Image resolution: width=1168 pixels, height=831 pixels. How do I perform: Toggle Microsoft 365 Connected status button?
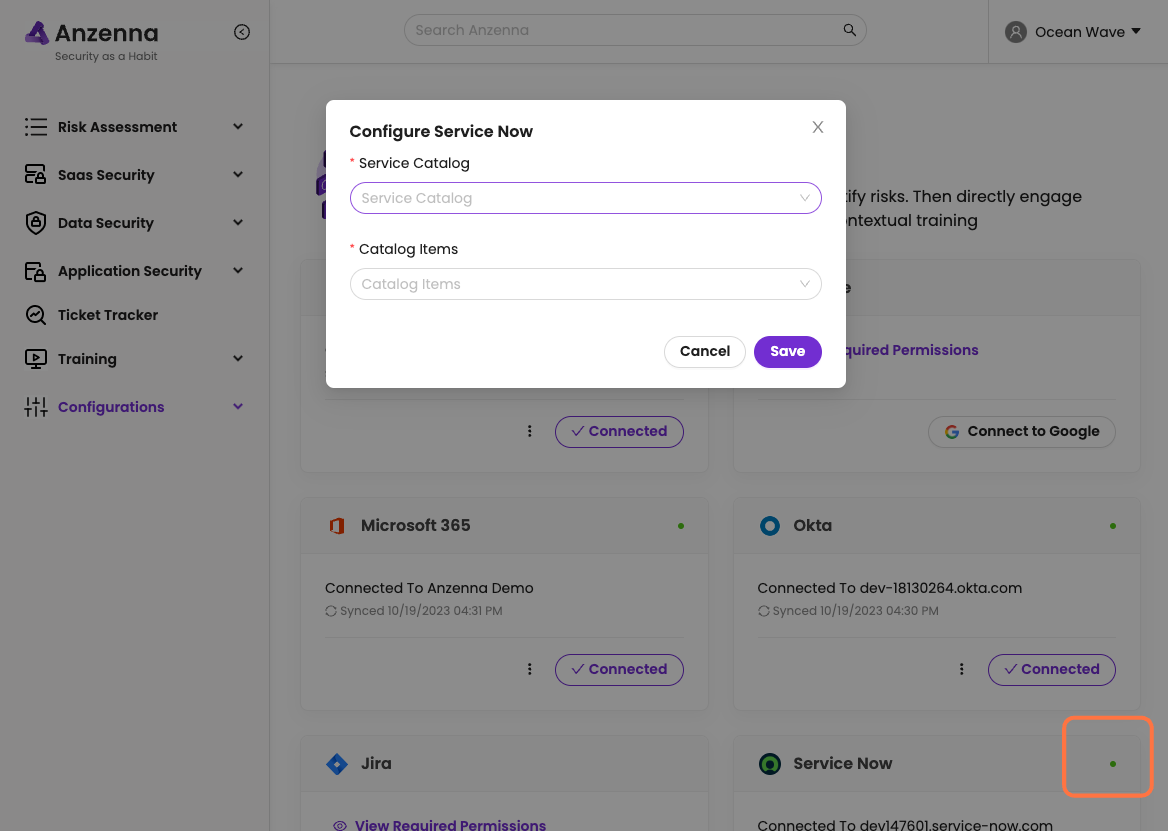[x=619, y=670]
